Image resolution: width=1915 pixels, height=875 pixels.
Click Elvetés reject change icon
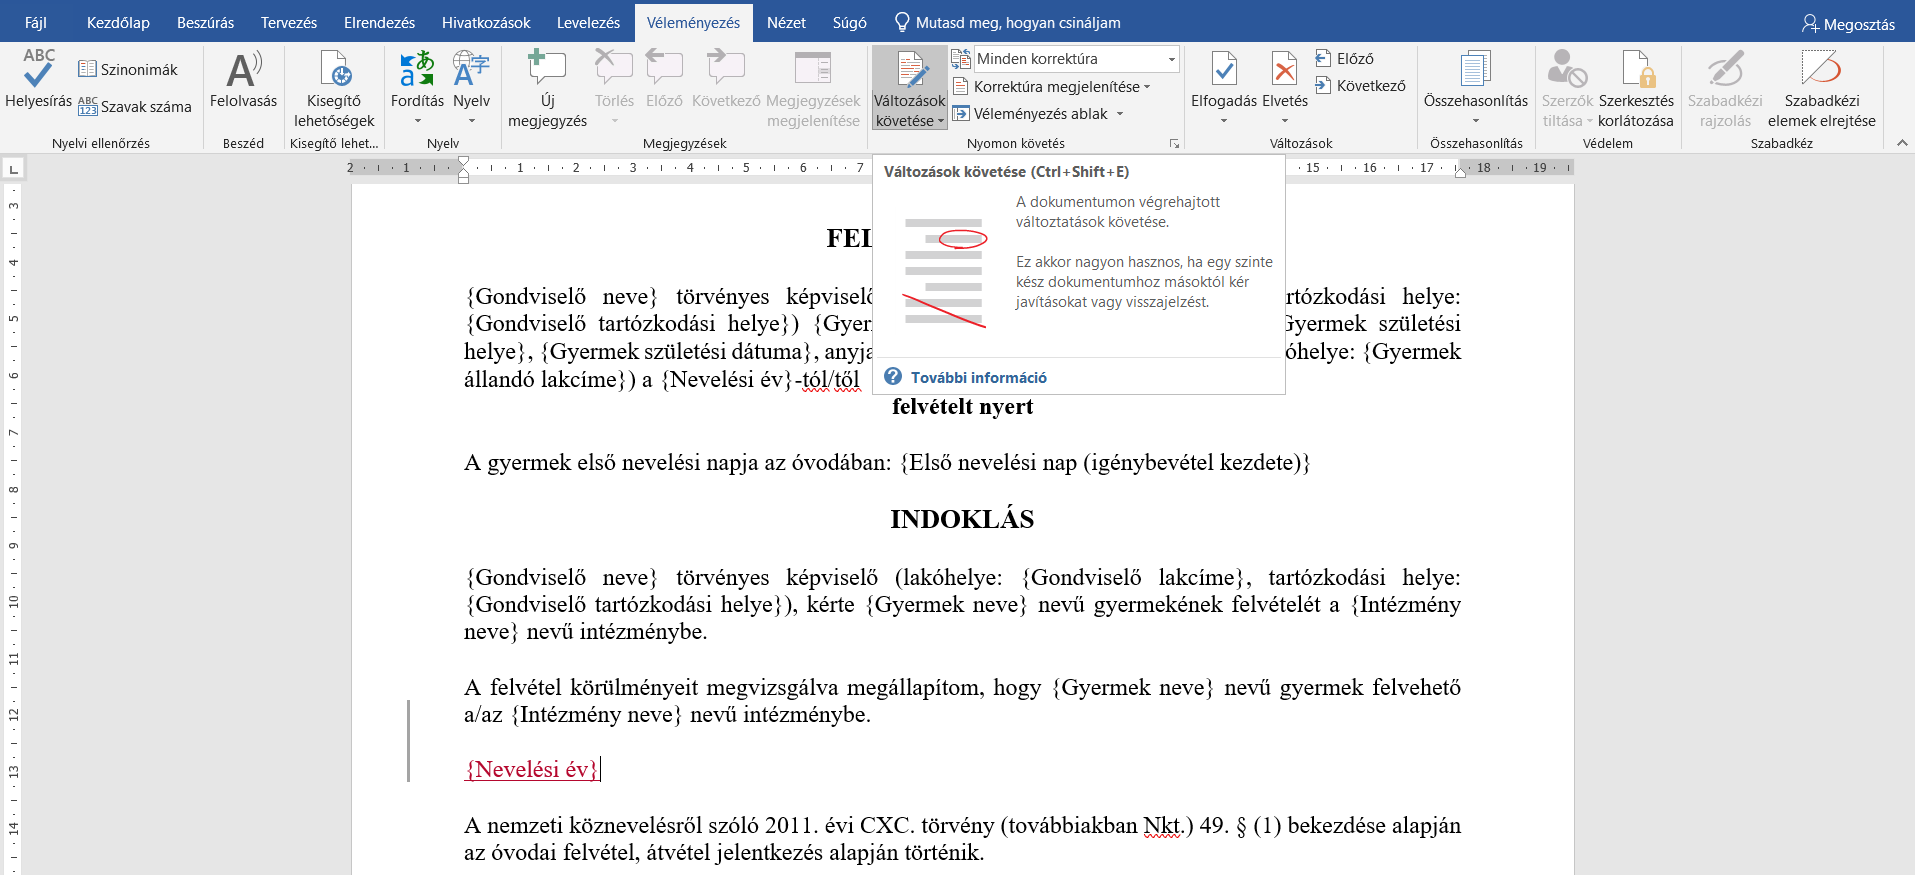pos(1285,68)
